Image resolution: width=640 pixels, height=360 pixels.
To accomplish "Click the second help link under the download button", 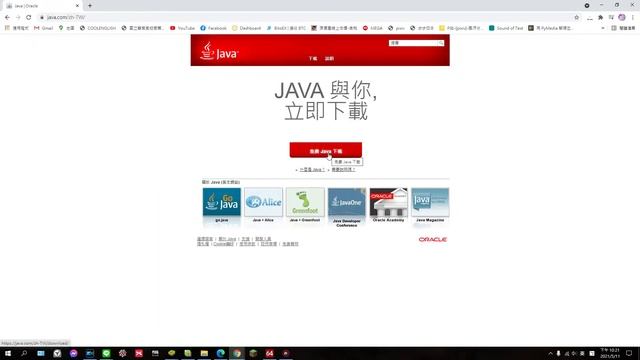I will click(343, 169).
